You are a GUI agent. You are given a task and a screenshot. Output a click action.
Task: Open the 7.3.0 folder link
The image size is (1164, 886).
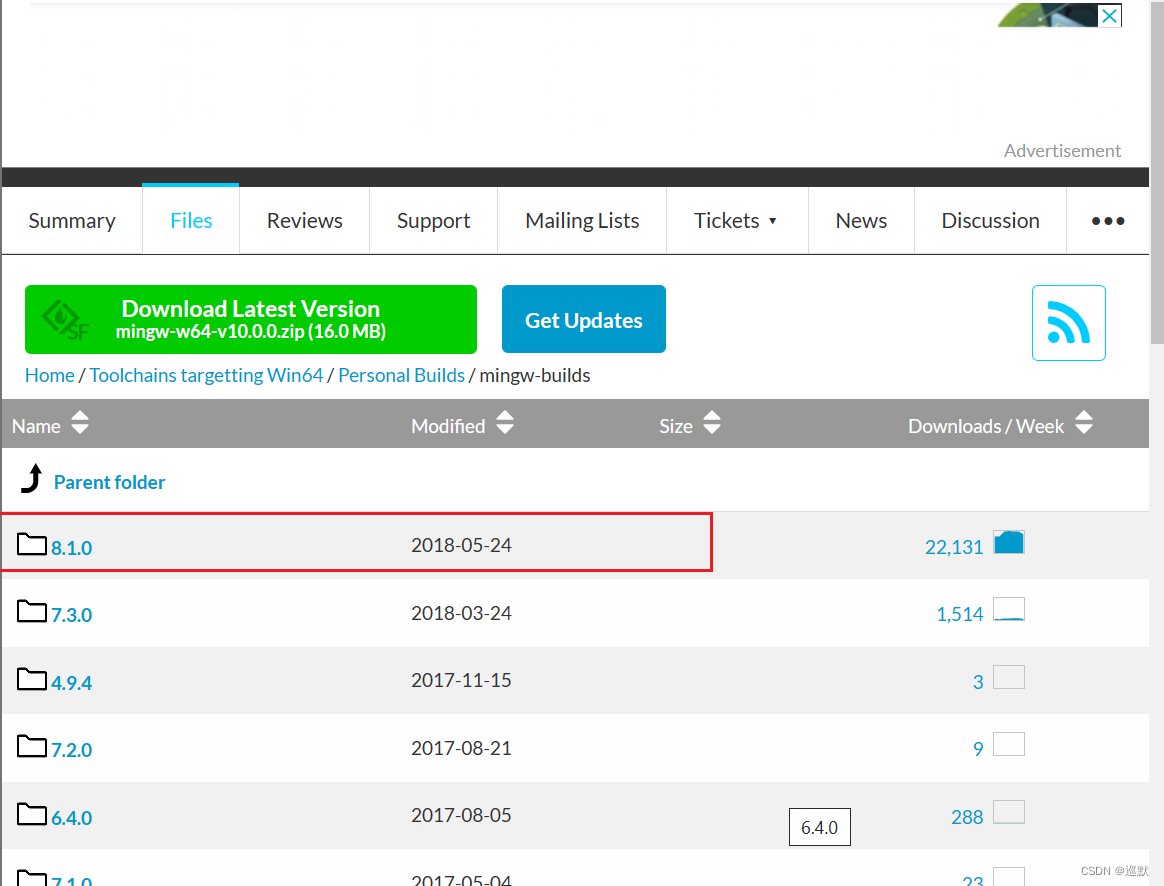[71, 615]
